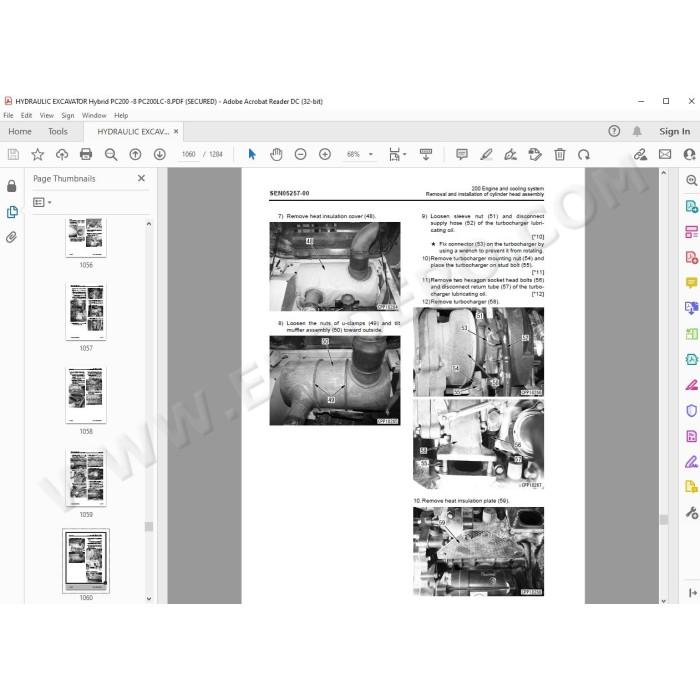Open the Help menu
Screen dimensions: 700x700
click(x=121, y=116)
